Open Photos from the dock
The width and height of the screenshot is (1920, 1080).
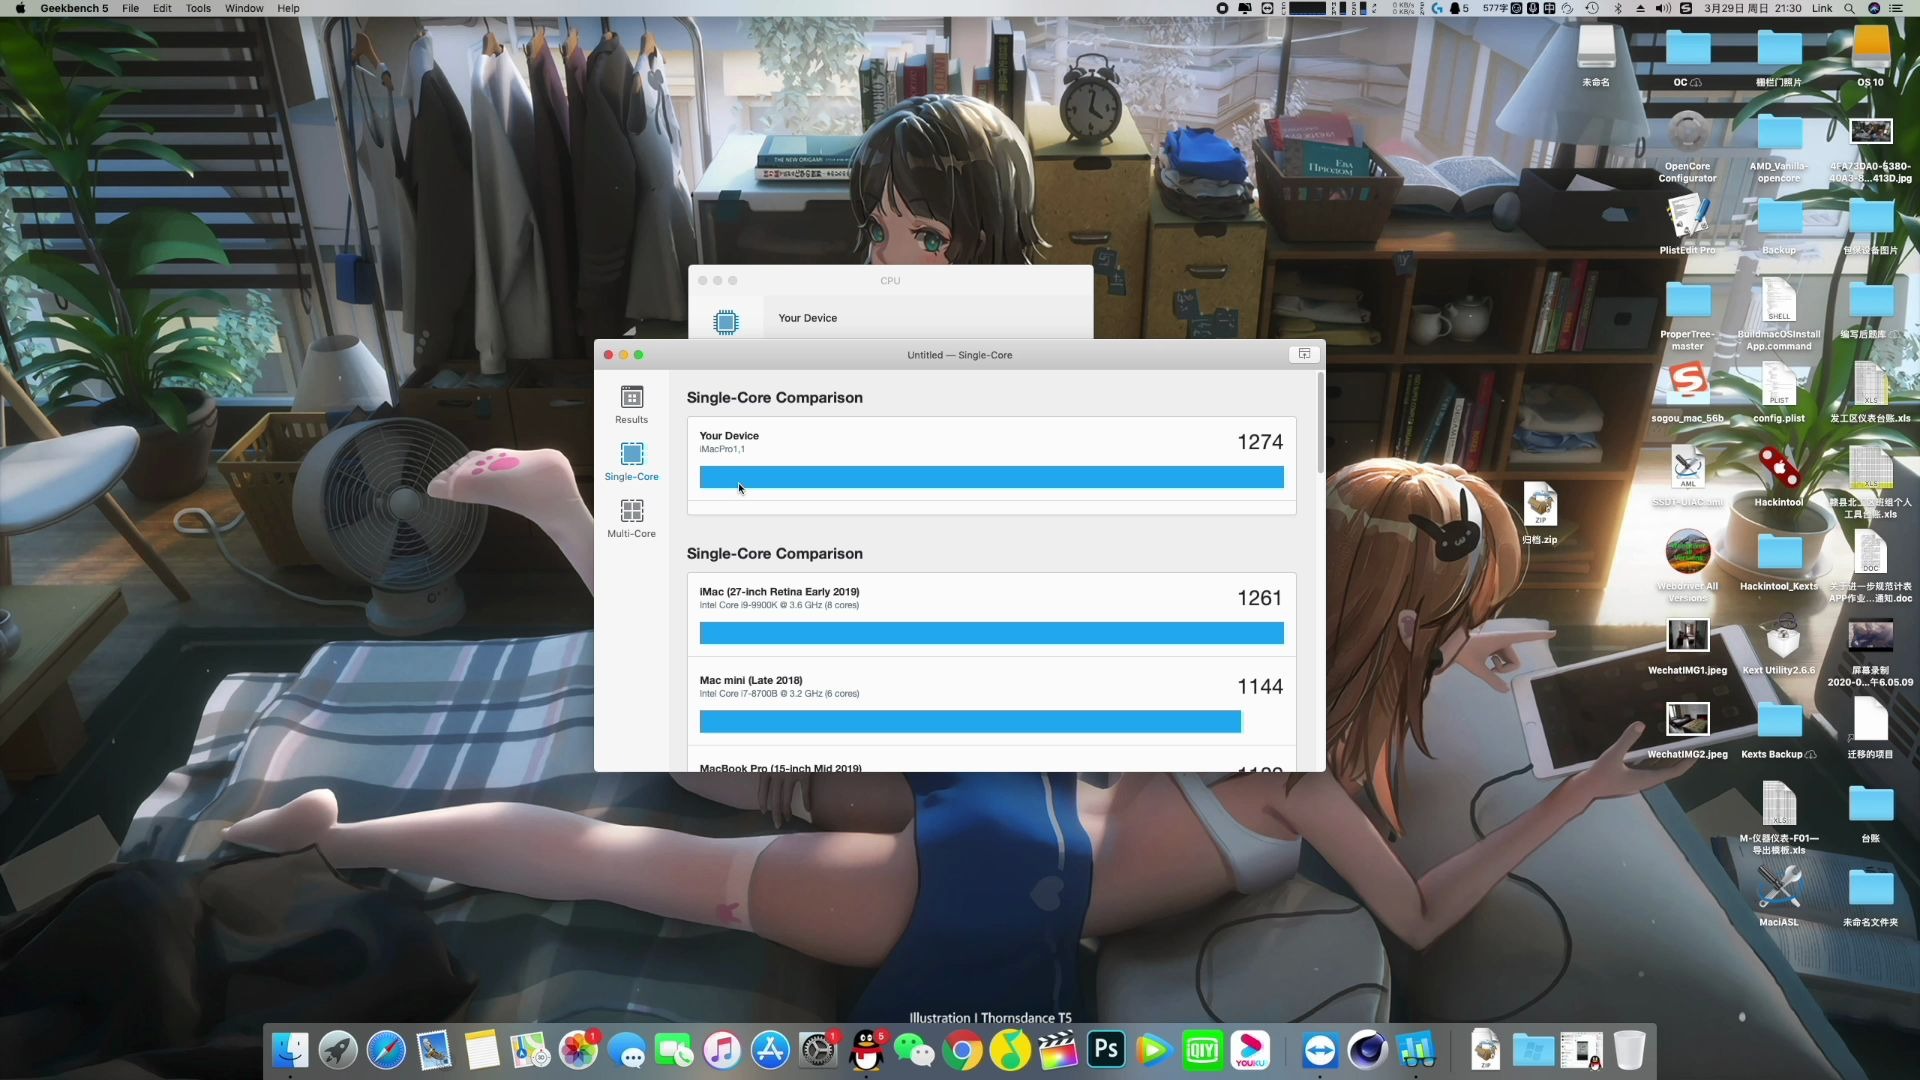click(578, 1050)
